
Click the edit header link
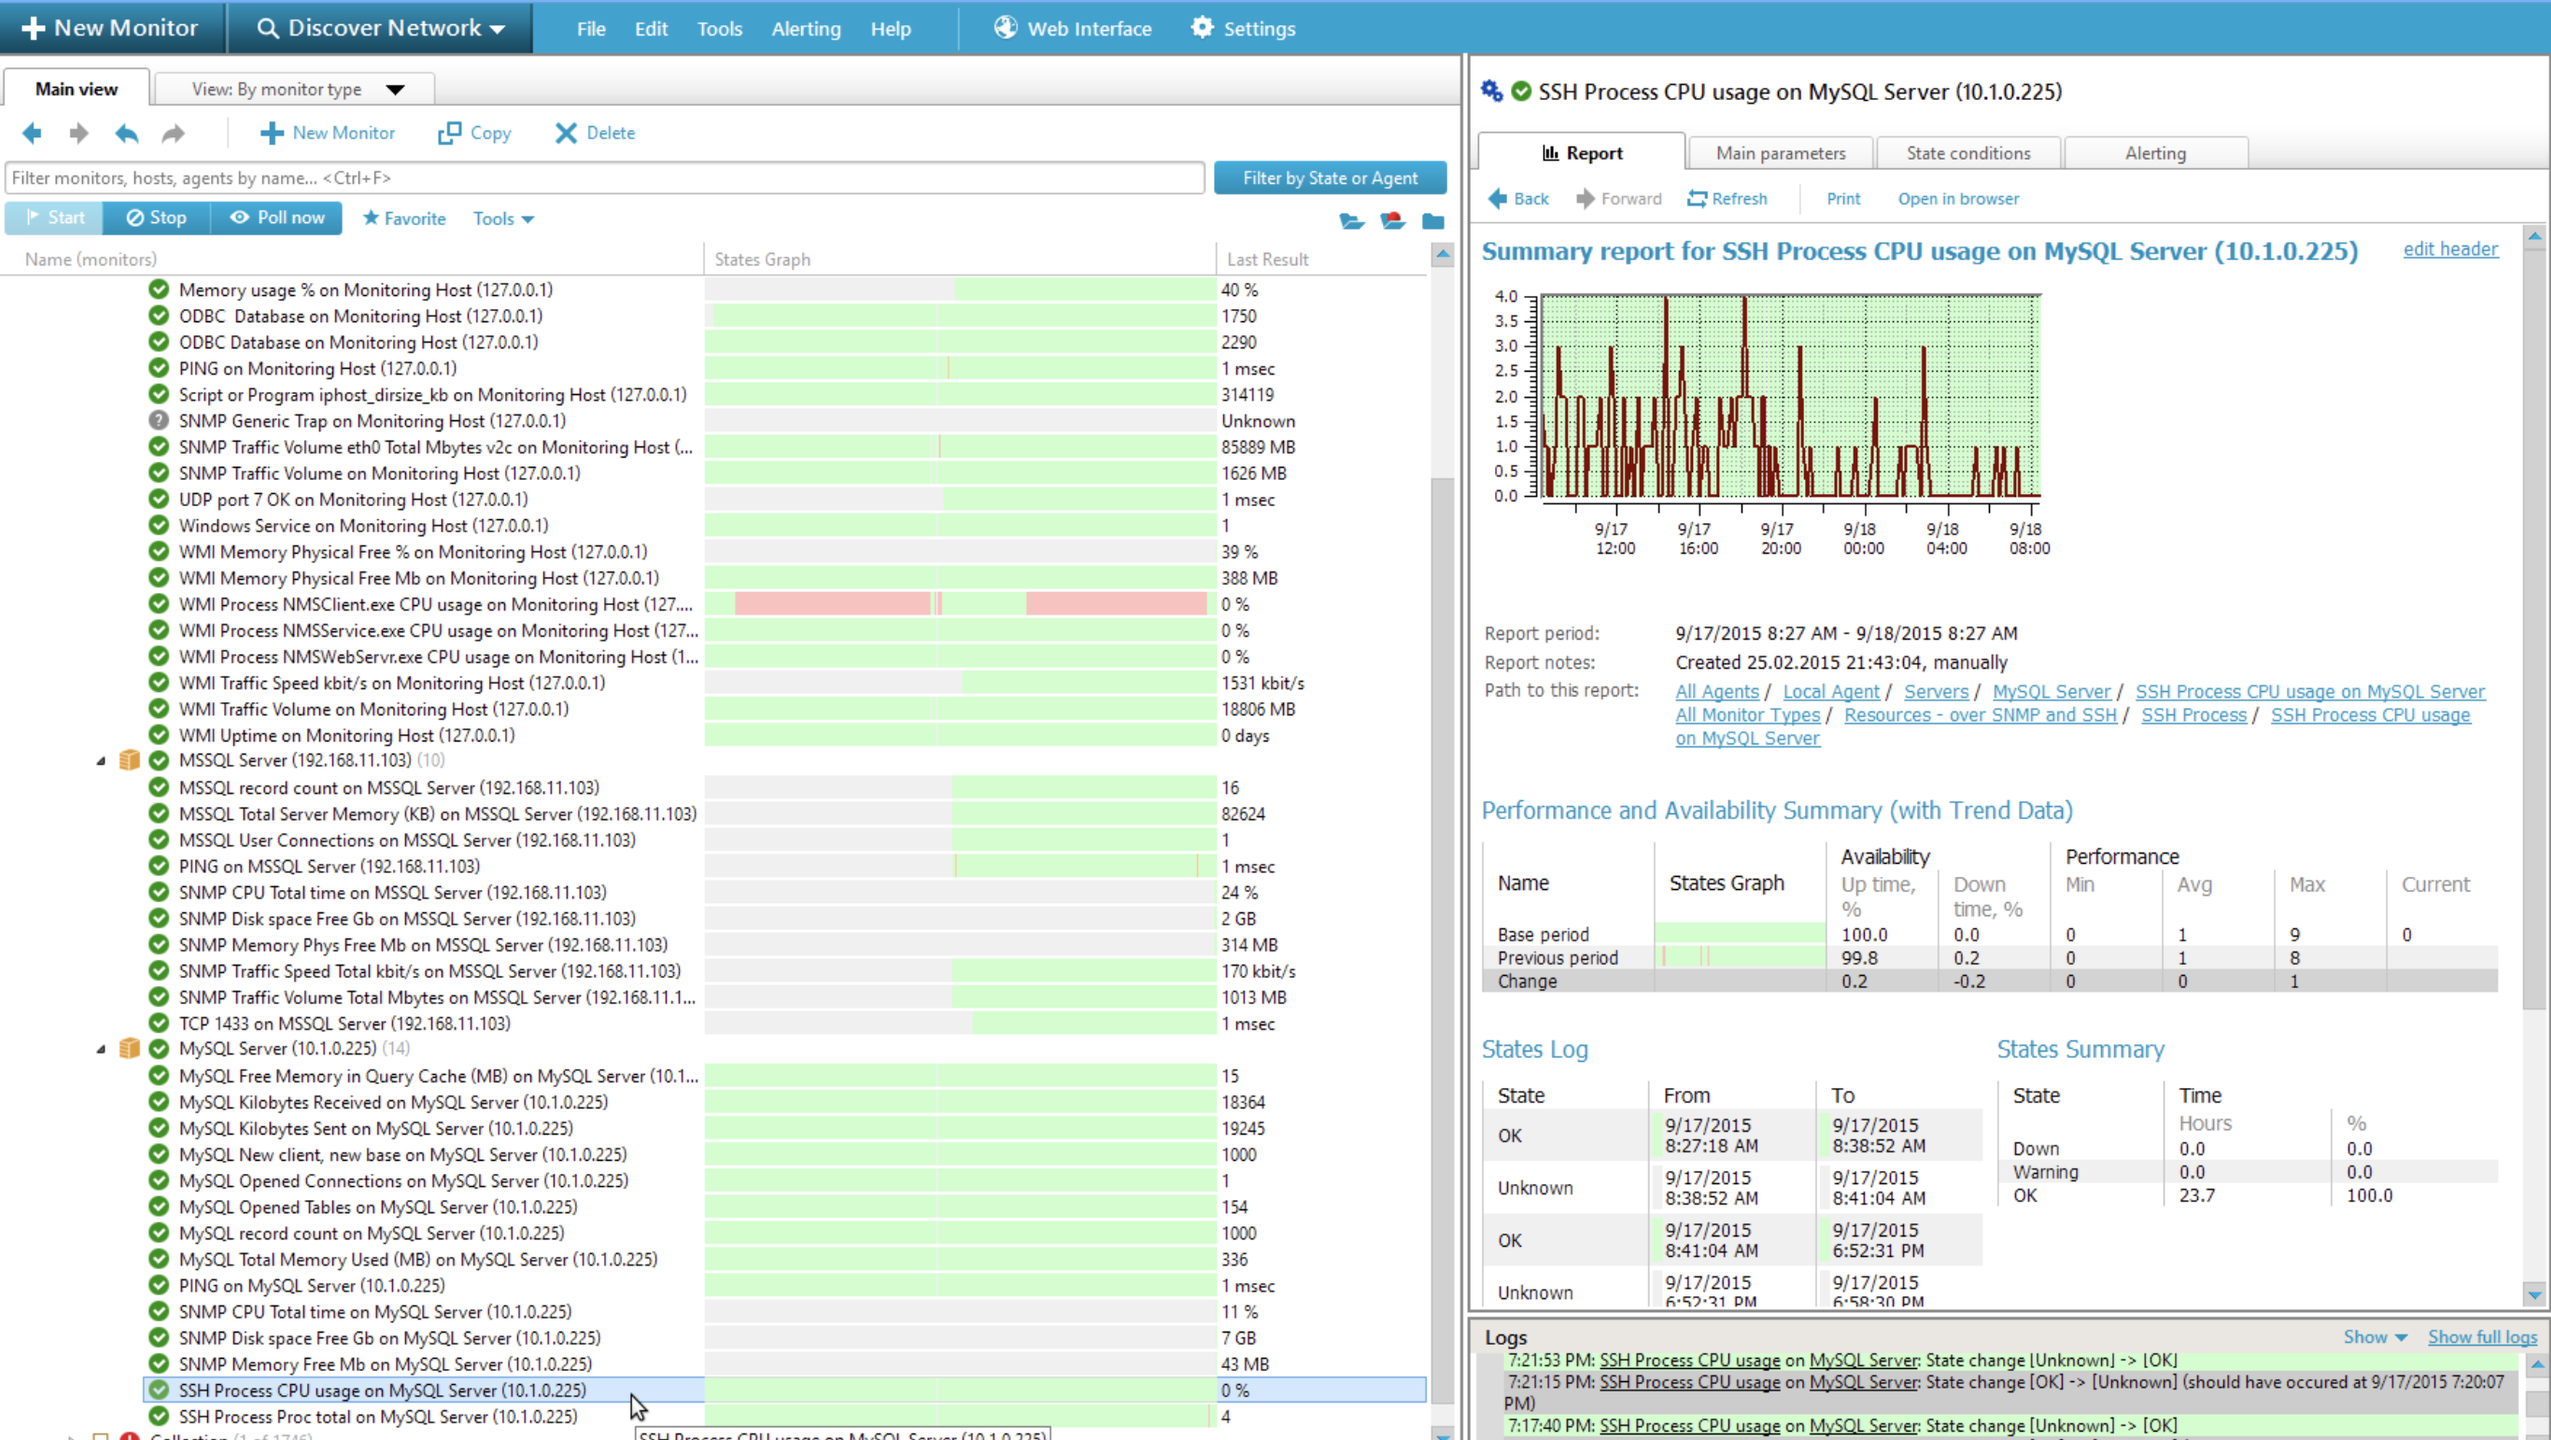pos(2449,249)
